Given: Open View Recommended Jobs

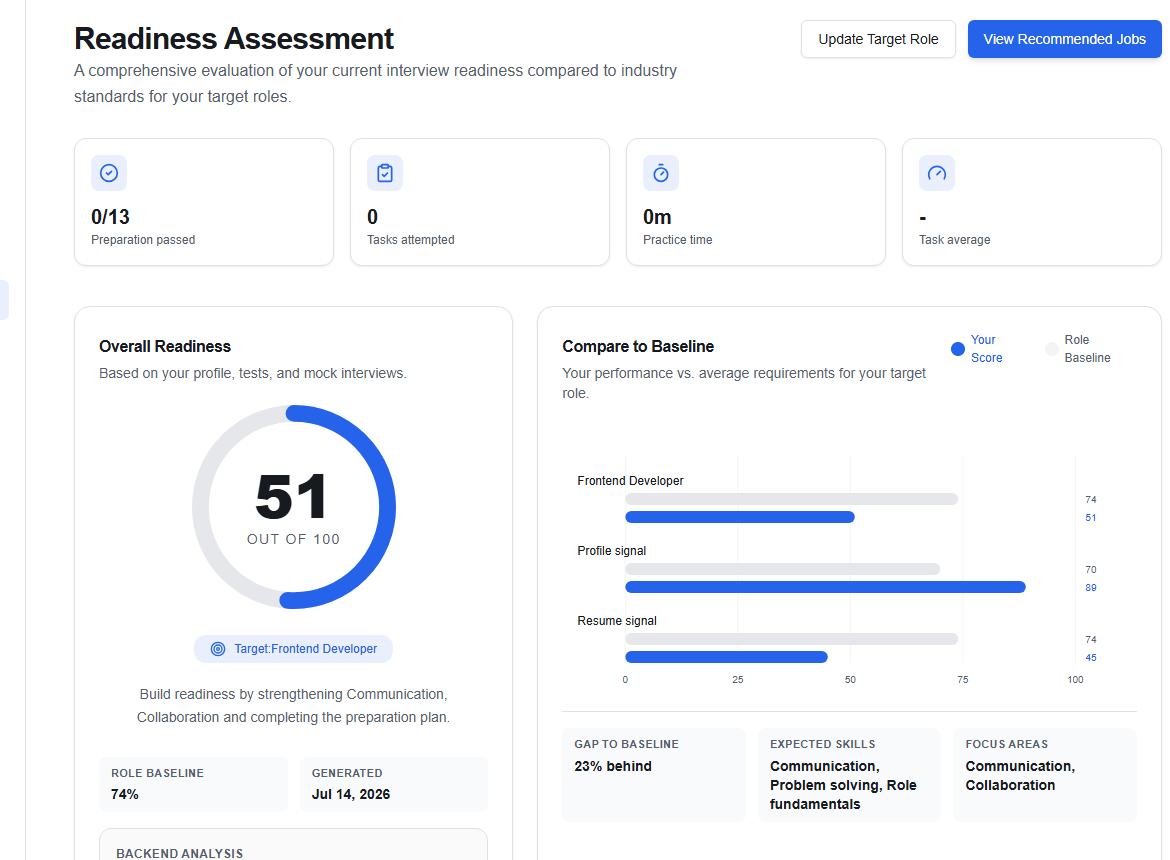Looking at the screenshot, I should pyautogui.click(x=1064, y=39).
